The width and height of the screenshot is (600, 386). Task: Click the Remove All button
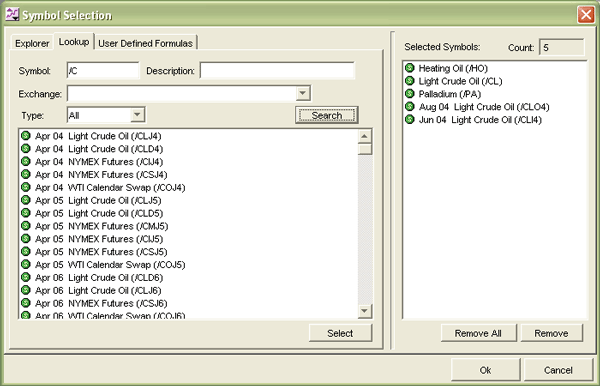pyautogui.click(x=478, y=333)
